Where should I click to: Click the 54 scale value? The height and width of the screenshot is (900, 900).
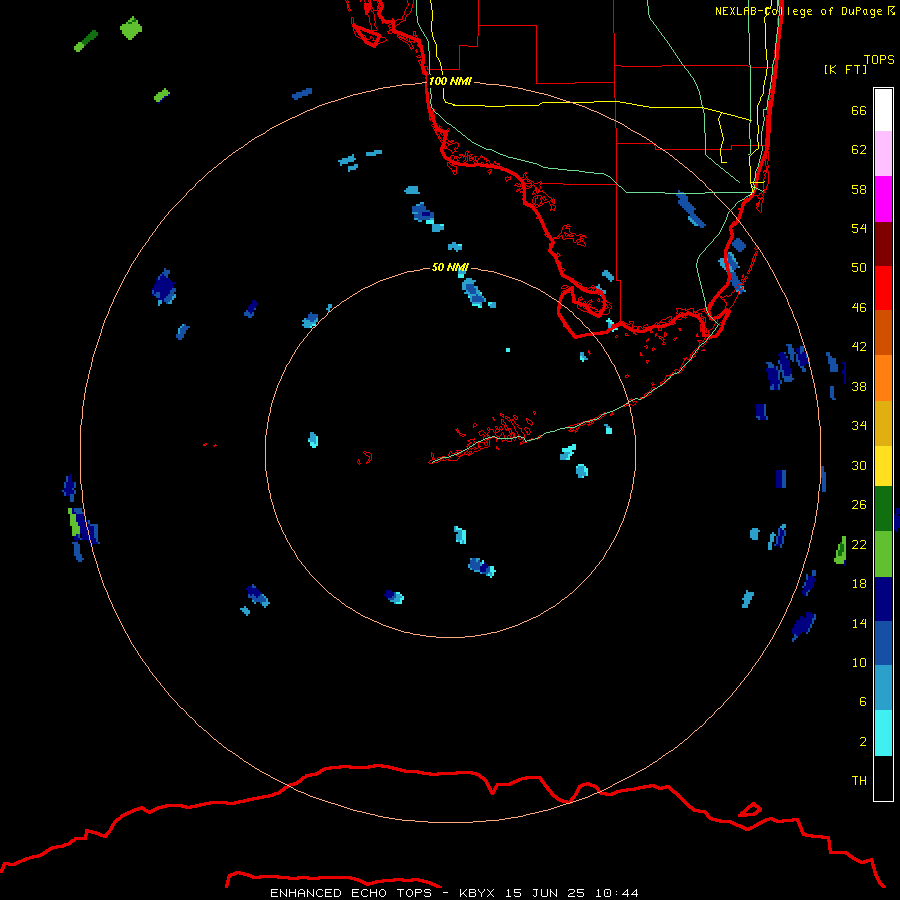tap(859, 228)
